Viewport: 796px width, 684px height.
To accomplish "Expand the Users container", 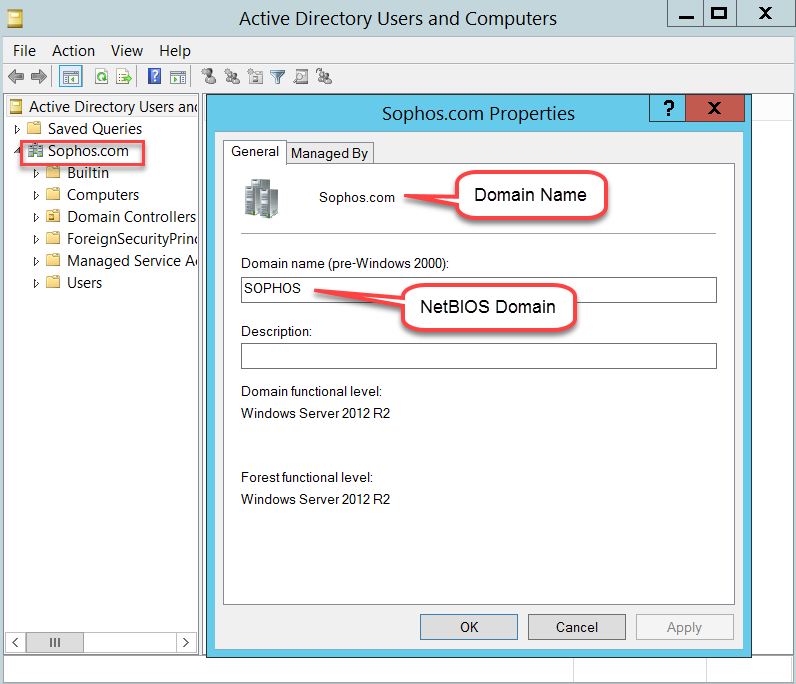I will 36,283.
